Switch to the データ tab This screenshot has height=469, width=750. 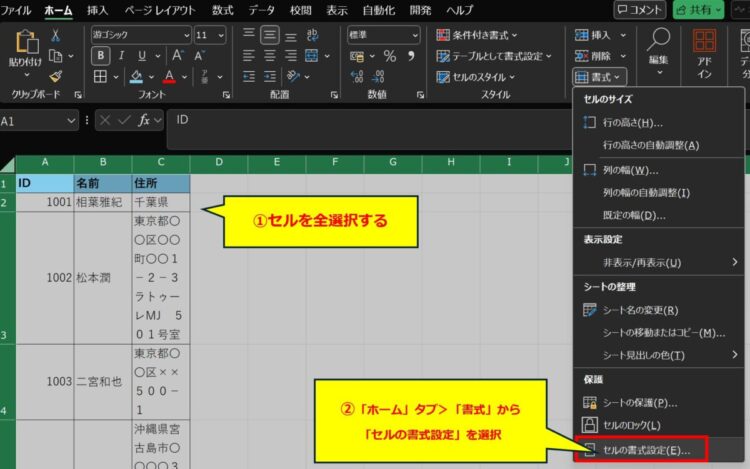(x=262, y=10)
